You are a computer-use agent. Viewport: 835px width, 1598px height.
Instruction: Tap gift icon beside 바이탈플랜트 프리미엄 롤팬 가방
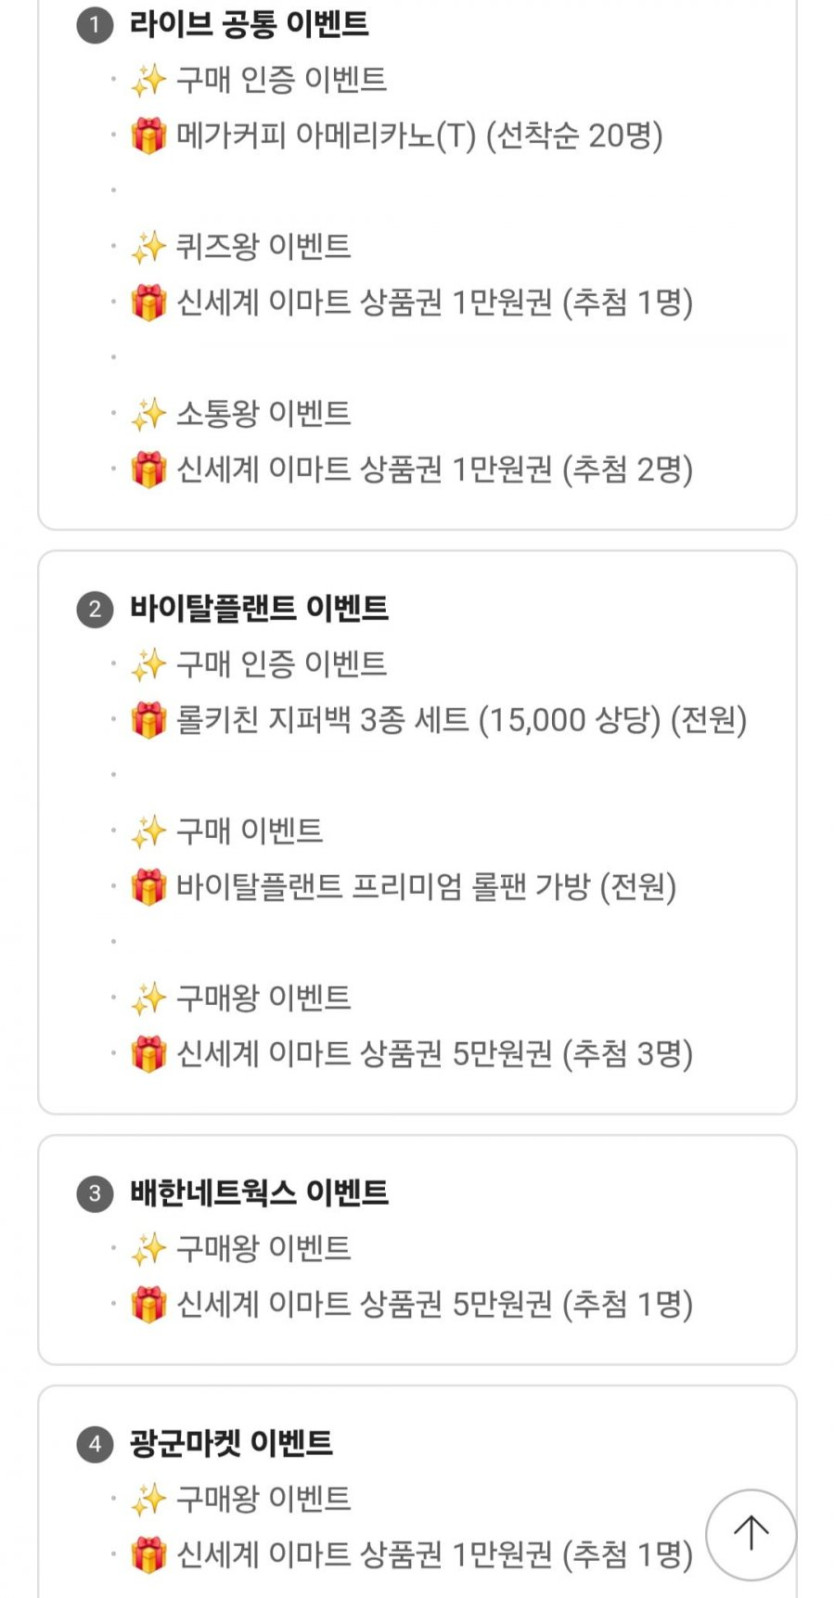pos(149,887)
